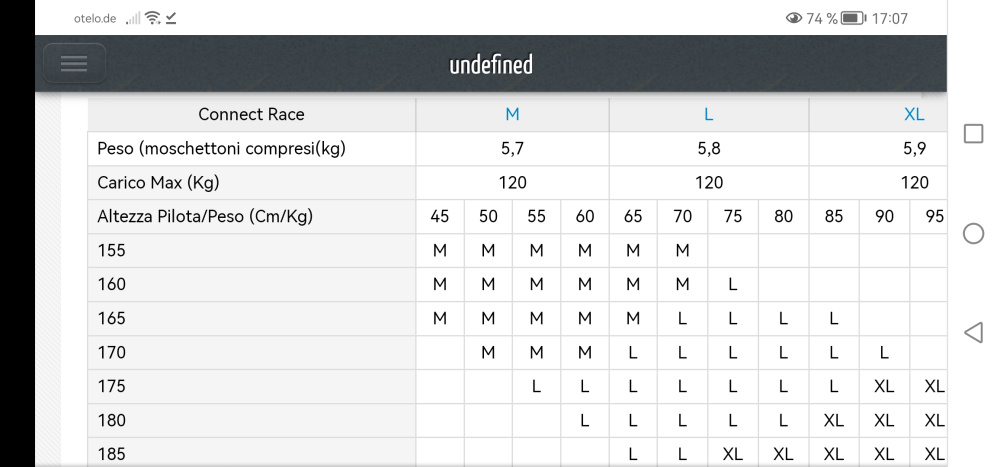Tap the 155 height row label
This screenshot has height=467, width=1000.
112,250
